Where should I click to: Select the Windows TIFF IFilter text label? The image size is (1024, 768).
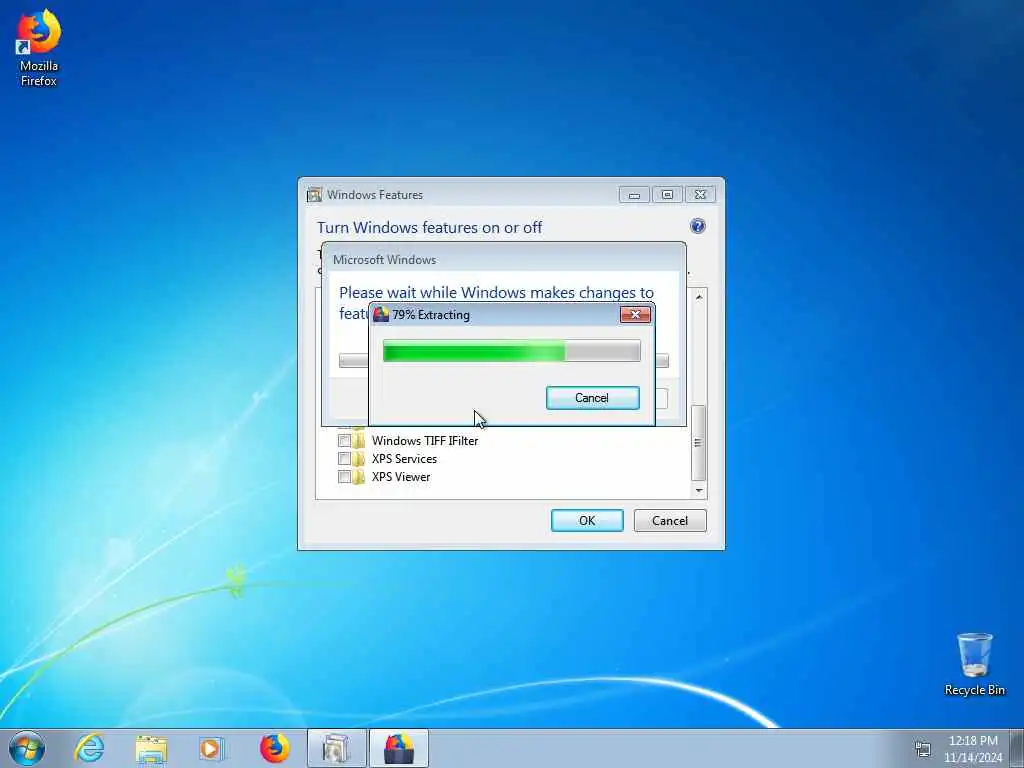click(425, 441)
